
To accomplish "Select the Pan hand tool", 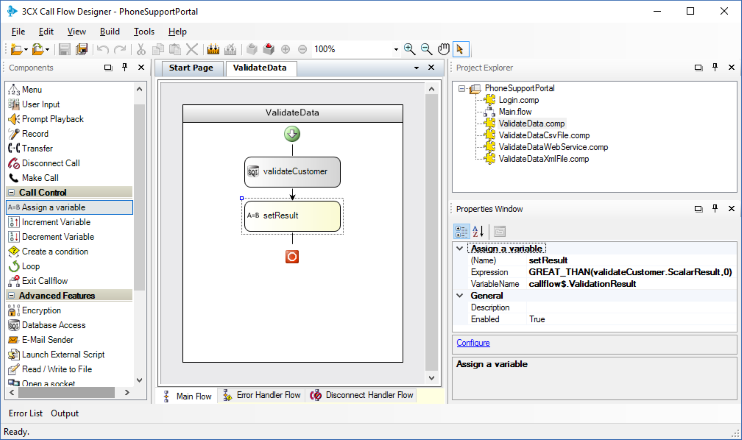I will 443,49.
